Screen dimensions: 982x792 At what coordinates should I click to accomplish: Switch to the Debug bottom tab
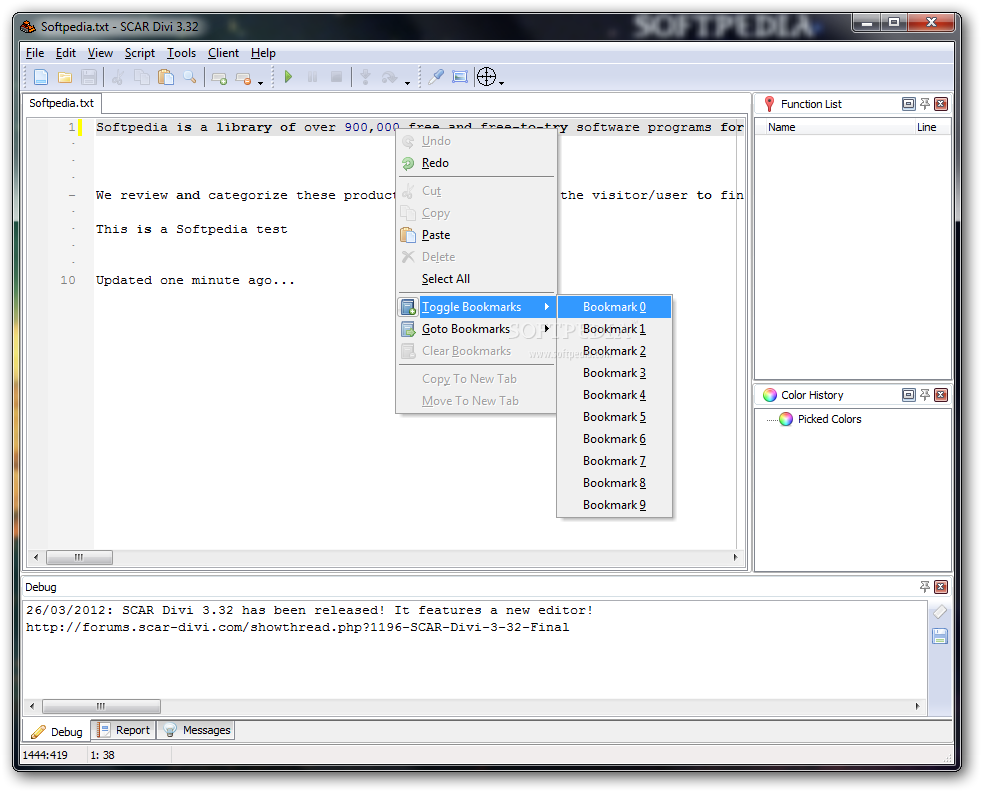point(57,731)
